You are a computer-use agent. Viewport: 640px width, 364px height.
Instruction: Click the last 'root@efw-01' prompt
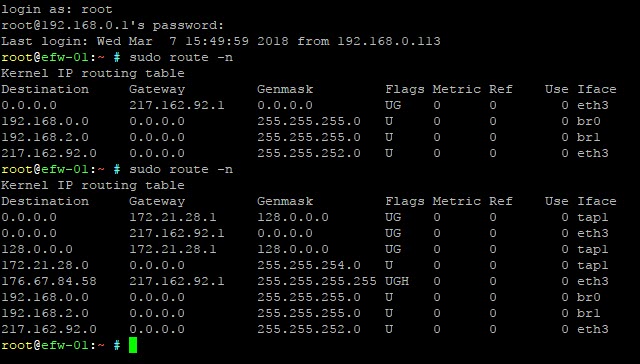tap(45, 345)
